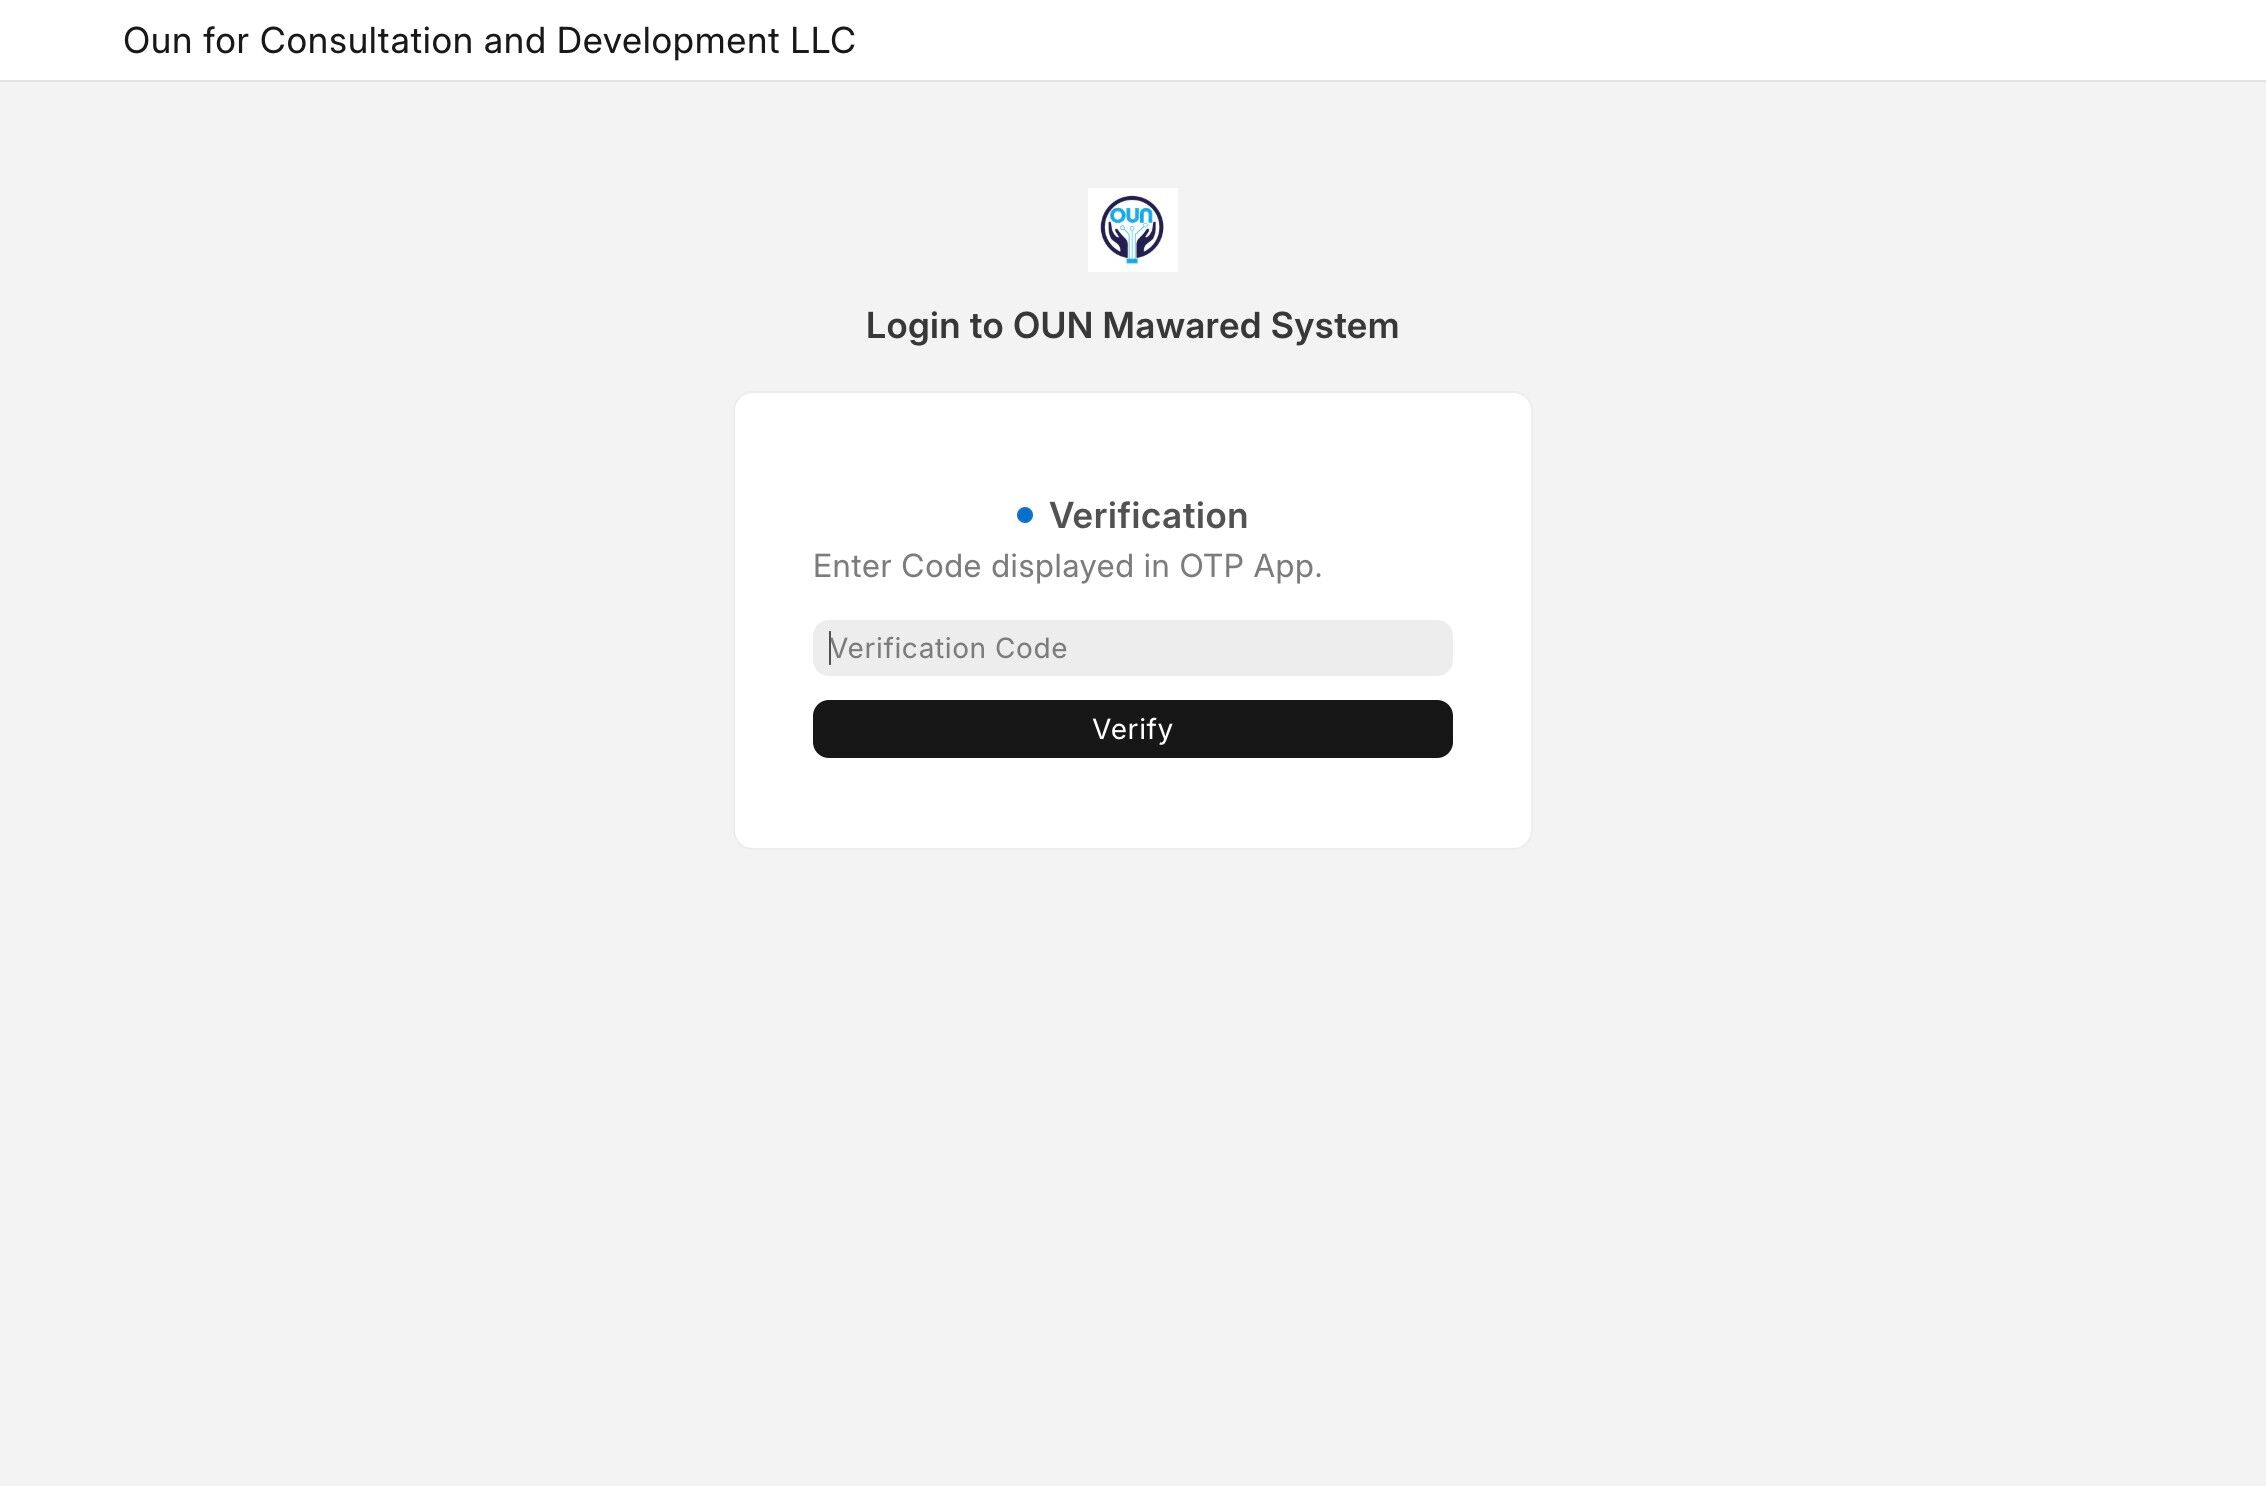Click the word Mawared in the login heading
The image size is (2266, 1486).
click(x=1181, y=326)
